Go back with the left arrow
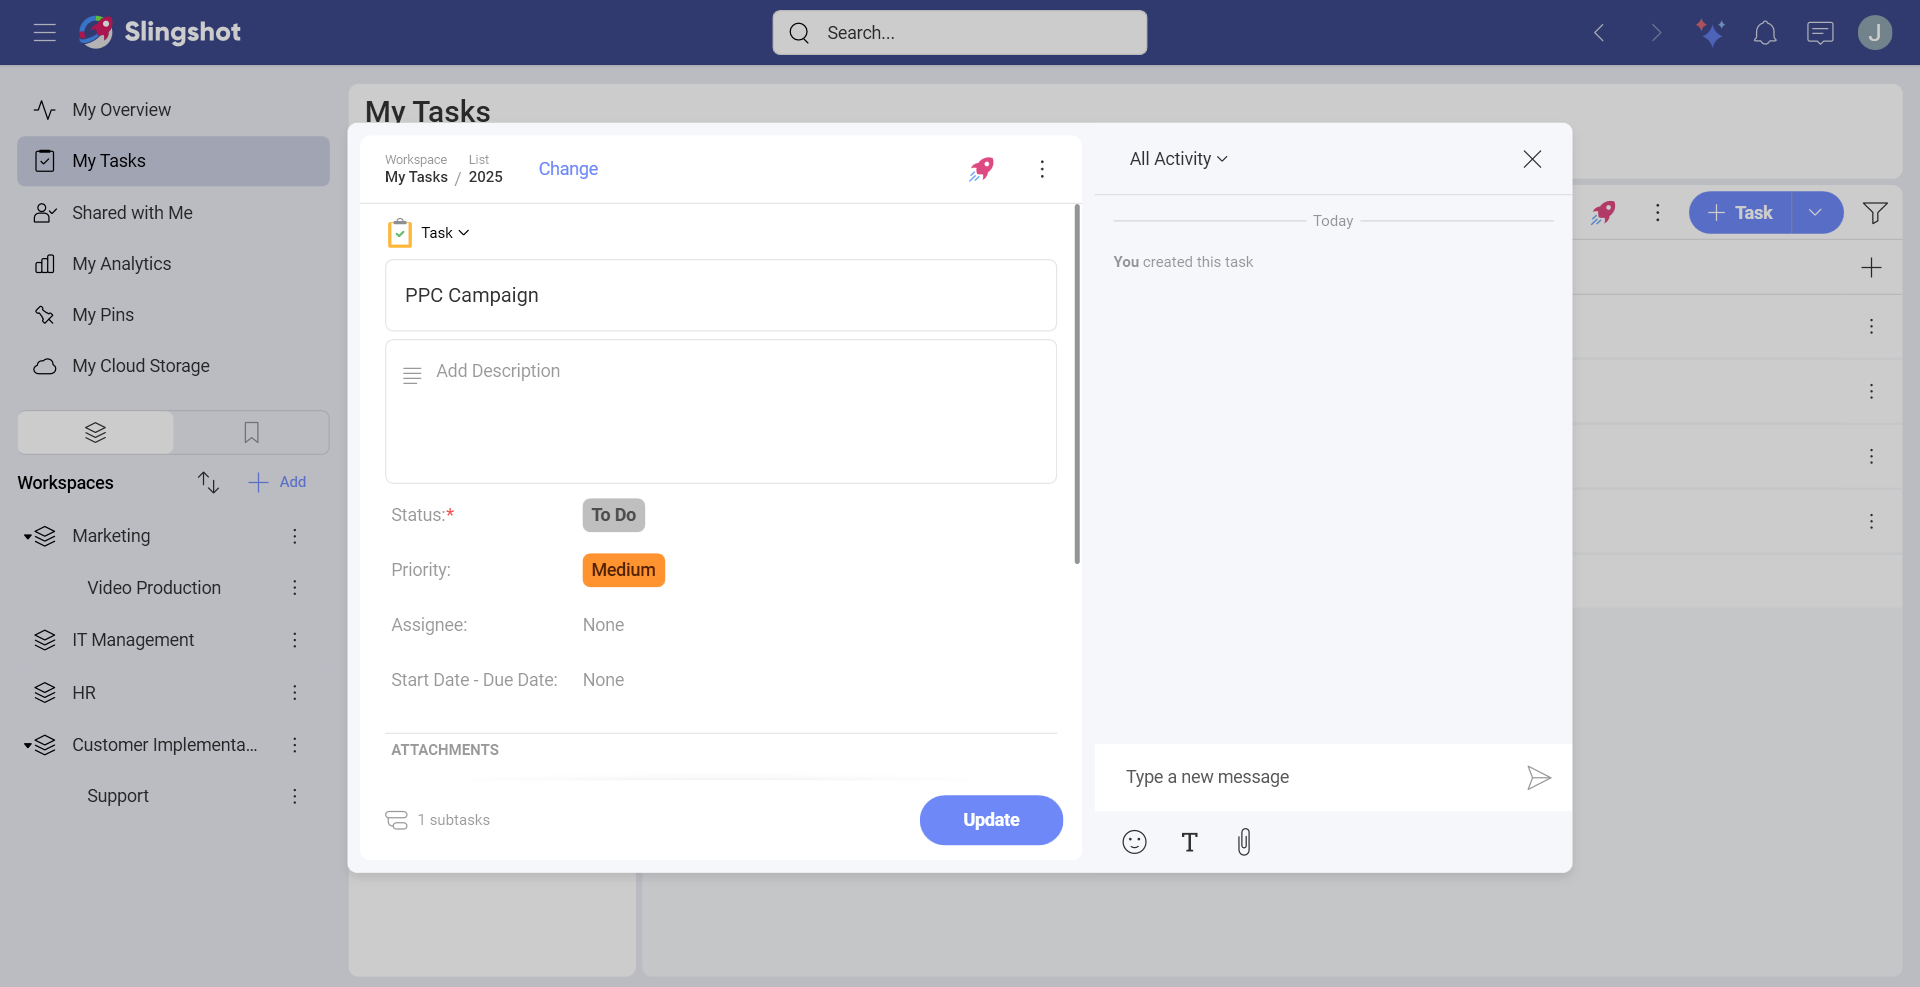The width and height of the screenshot is (1920, 987). point(1599,33)
